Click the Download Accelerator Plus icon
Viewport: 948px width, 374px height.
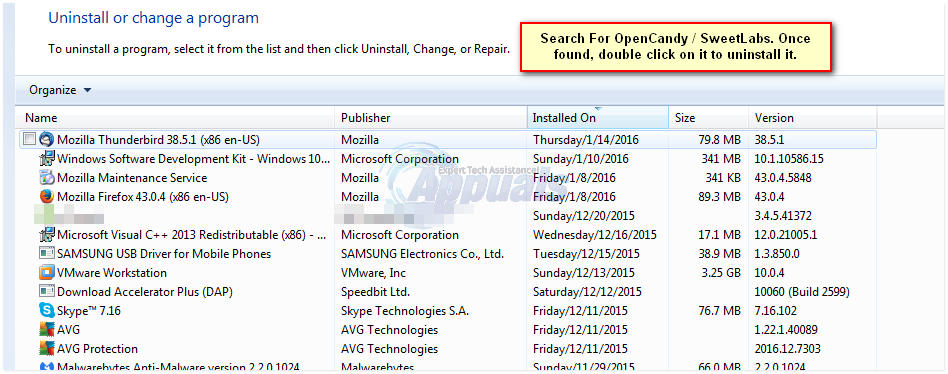click(x=47, y=292)
